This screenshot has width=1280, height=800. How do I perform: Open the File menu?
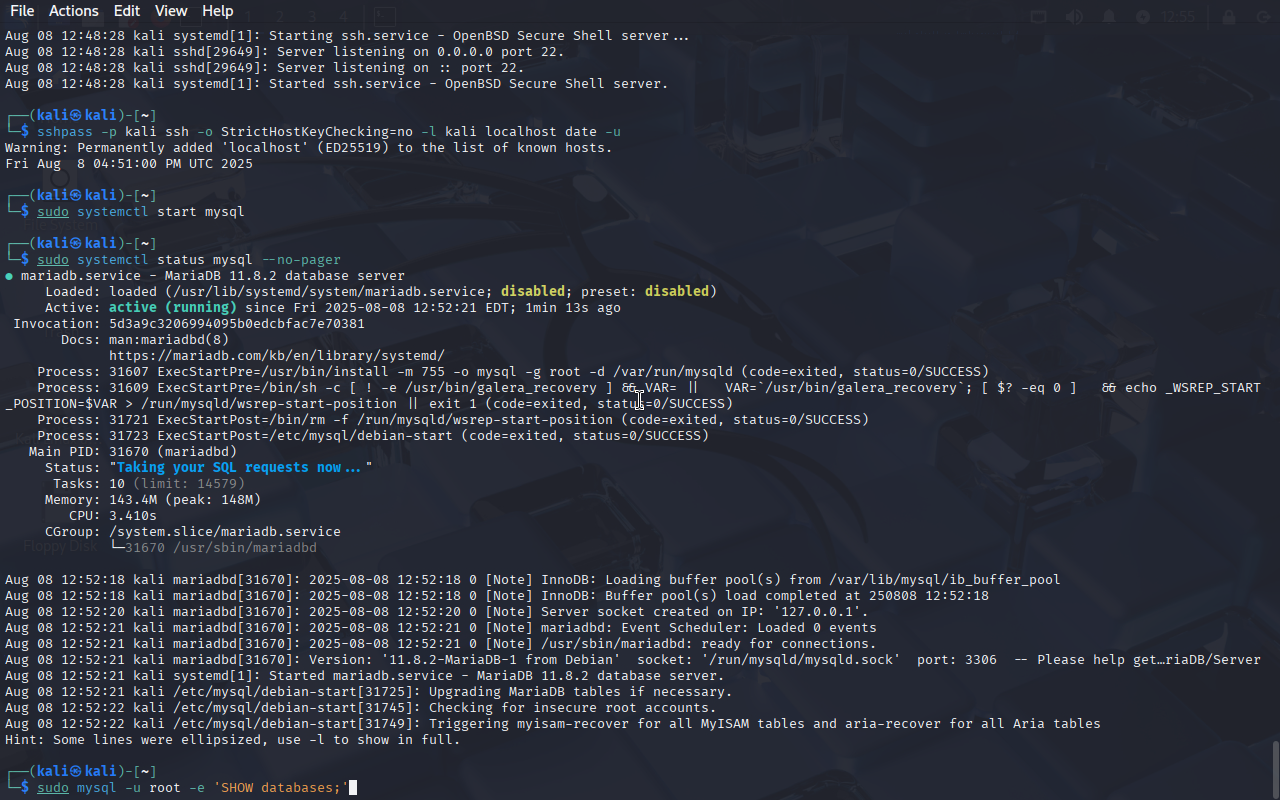[22, 11]
